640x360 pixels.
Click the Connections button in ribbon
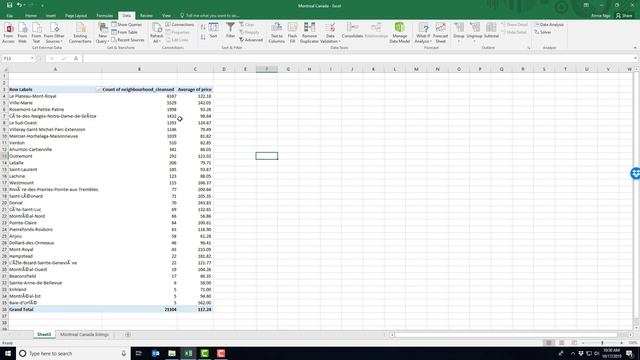pyautogui.click(x=180, y=24)
